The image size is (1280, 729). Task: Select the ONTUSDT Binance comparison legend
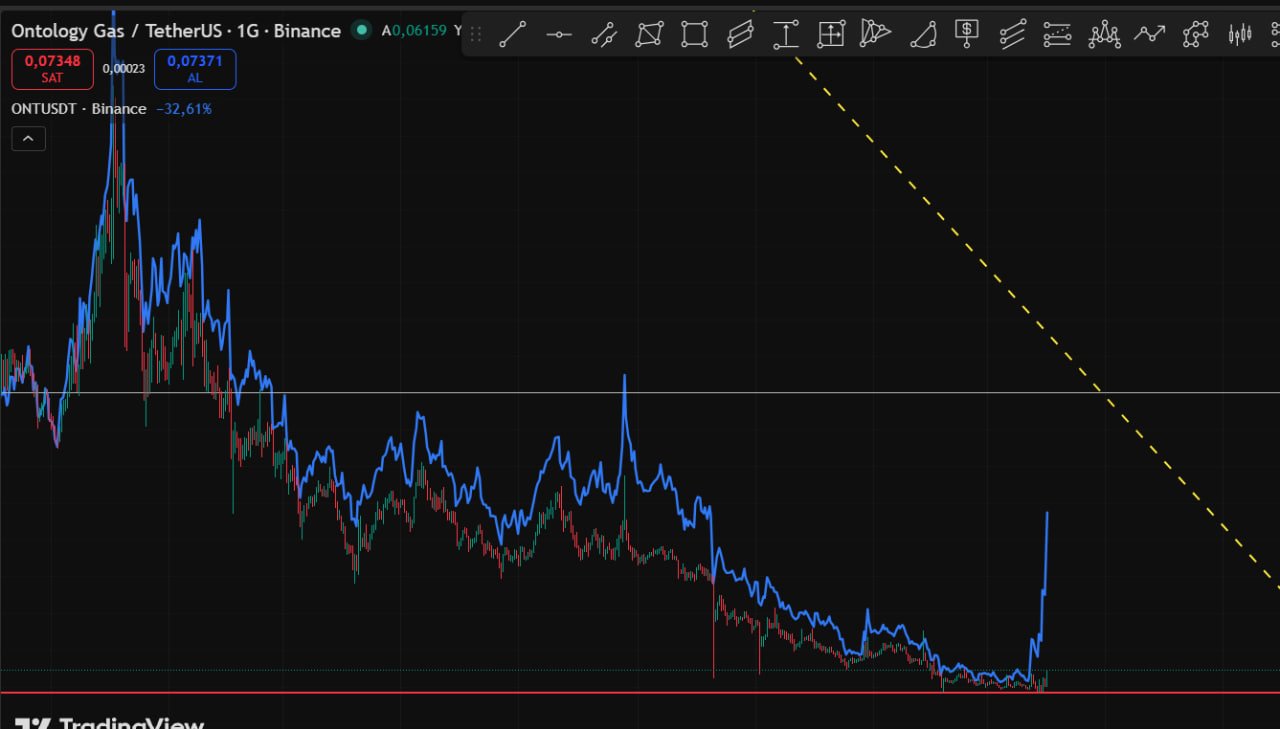(78, 109)
